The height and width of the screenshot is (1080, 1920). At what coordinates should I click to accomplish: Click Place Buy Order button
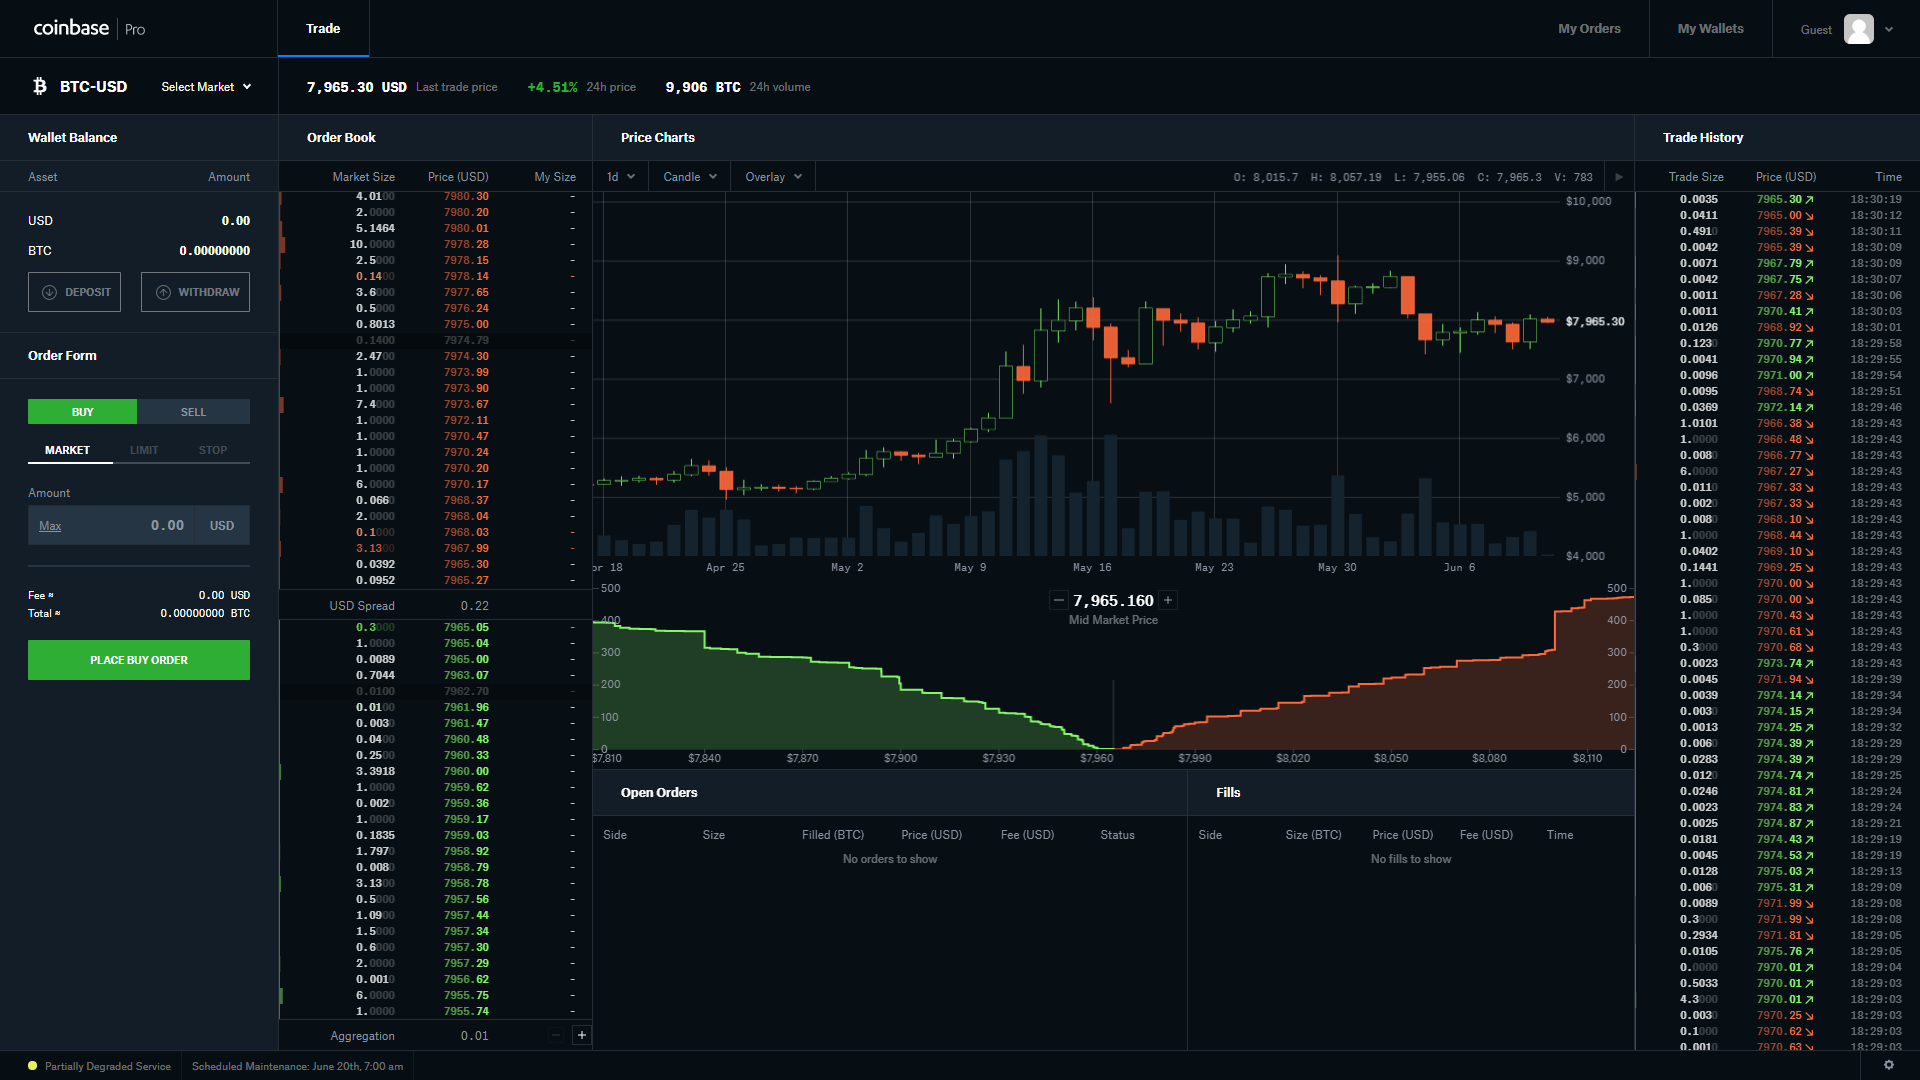[139, 660]
